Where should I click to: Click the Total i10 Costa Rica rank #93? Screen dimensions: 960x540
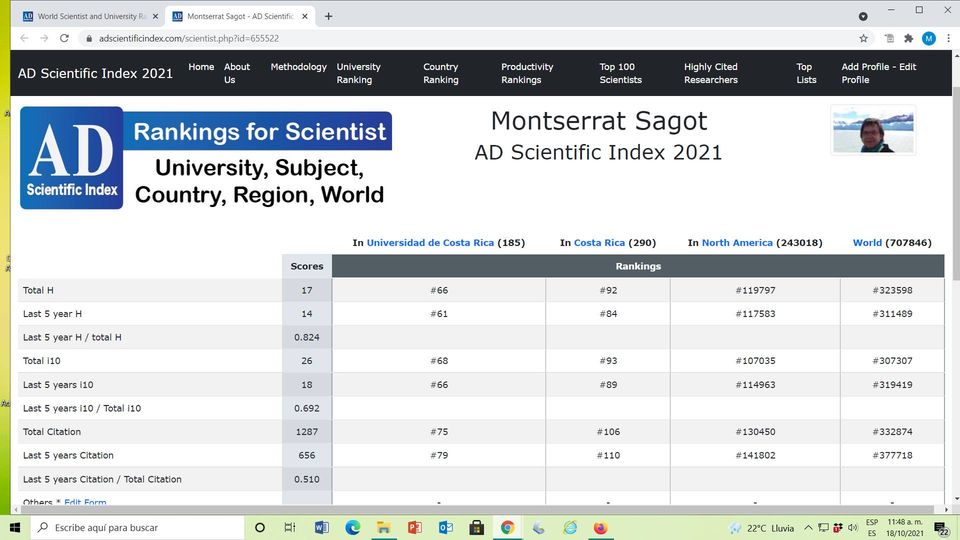pos(608,361)
